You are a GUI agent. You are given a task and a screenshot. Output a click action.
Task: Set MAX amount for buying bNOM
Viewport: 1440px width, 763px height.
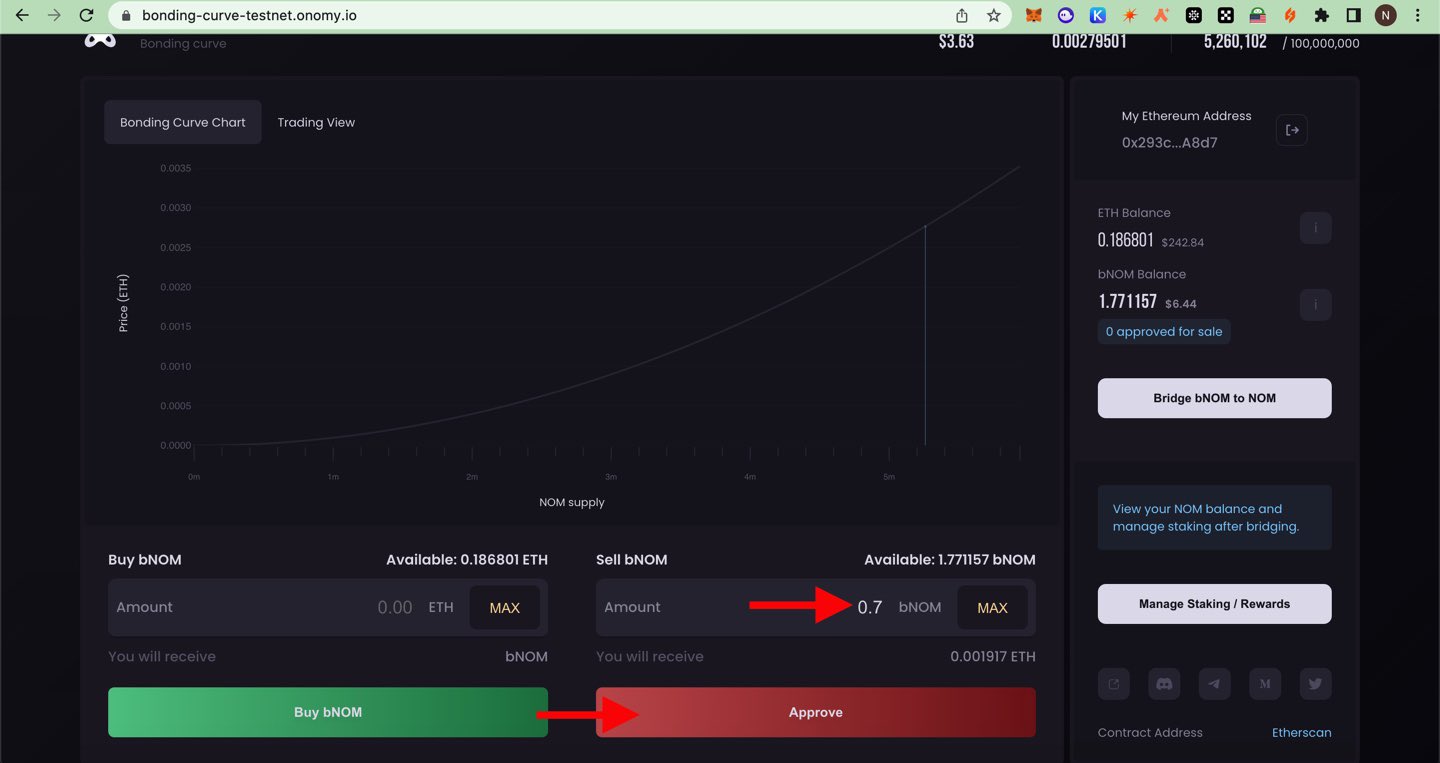tap(504, 607)
